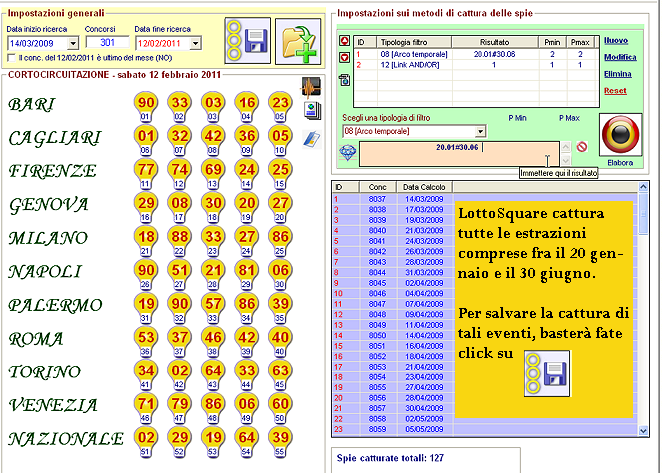Click the stacked pictures icon below waveform icon
Screen dimensions: 662x473
[310, 111]
